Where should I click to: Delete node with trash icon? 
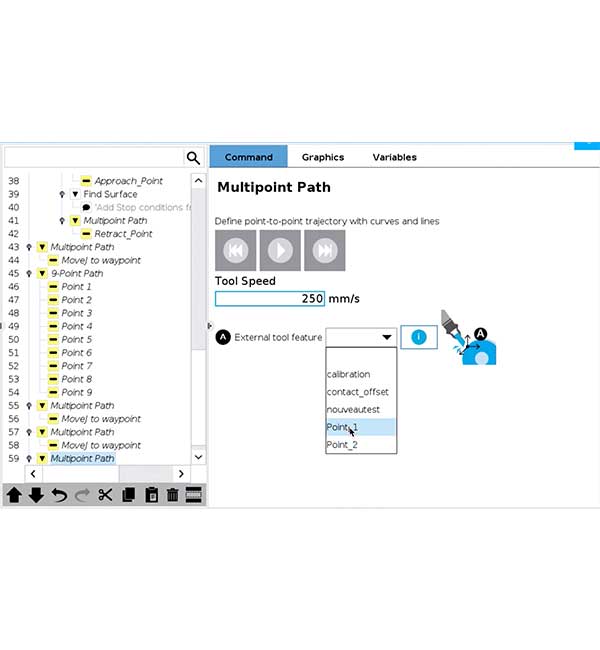click(x=172, y=495)
